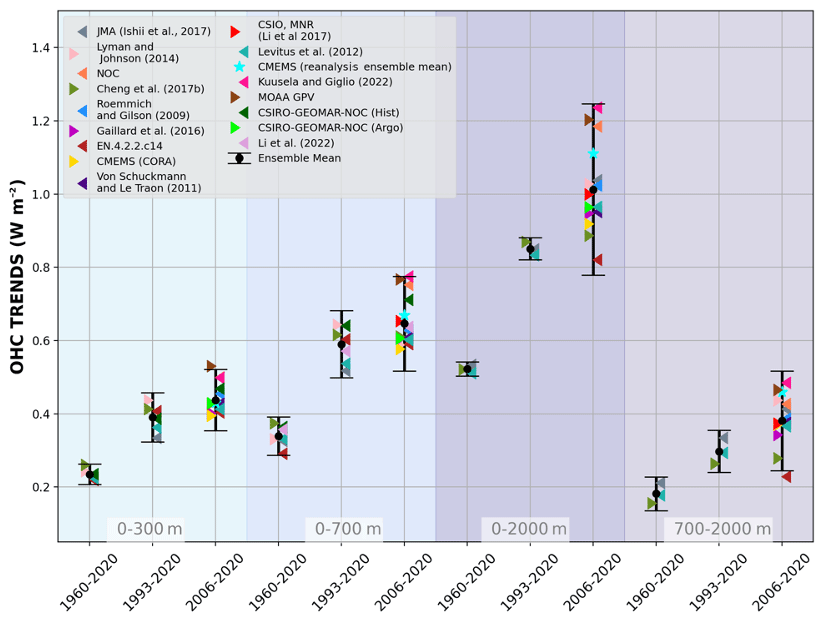Click the cyan star data point in the plot
Viewport: 824px width, 621px height.
pos(593,153)
